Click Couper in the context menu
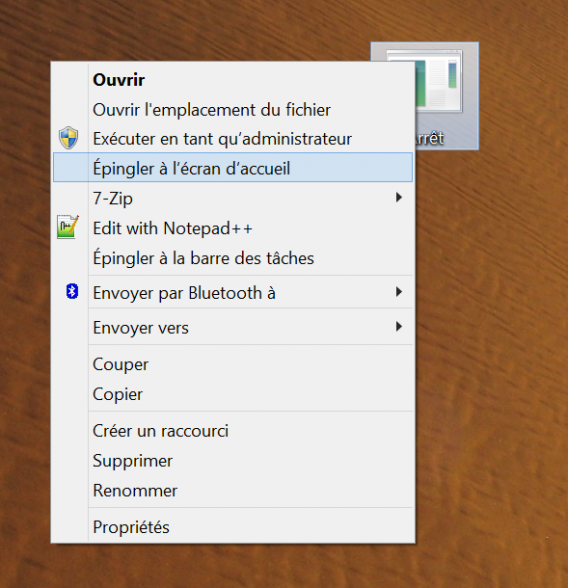This screenshot has height=588, width=568. tap(232, 364)
